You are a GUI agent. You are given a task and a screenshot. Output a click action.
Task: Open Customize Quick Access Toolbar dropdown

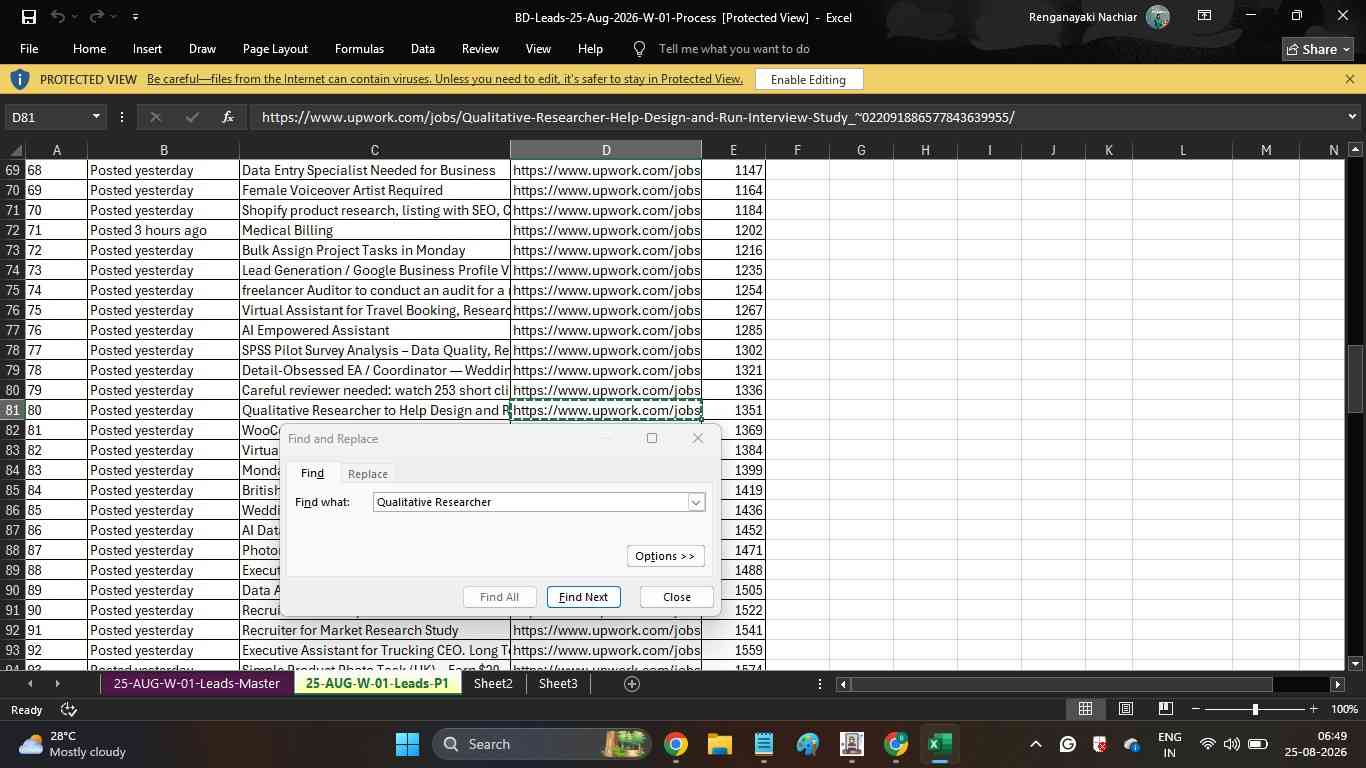point(135,17)
